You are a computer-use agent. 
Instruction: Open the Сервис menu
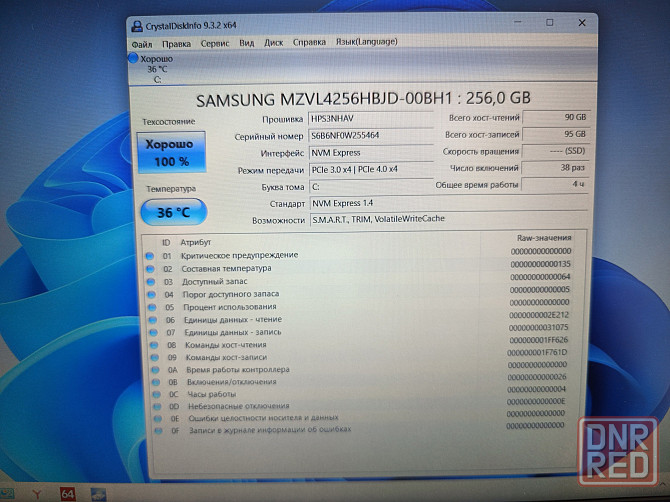pos(215,44)
